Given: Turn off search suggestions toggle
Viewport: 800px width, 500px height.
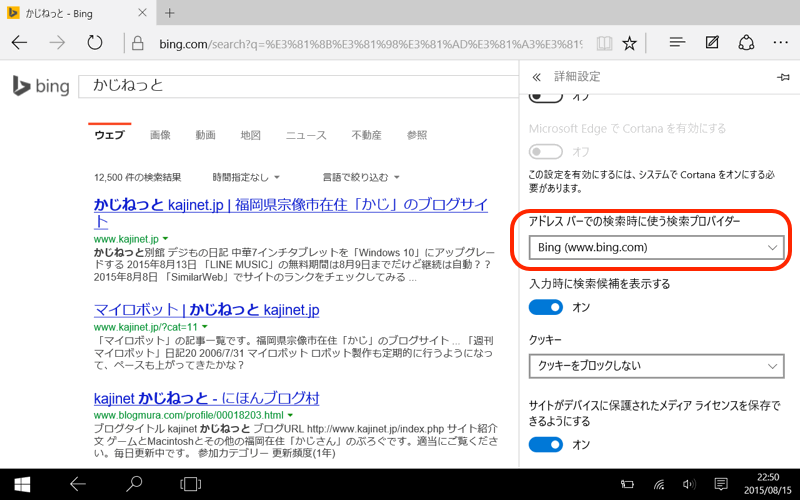Looking at the screenshot, I should tap(547, 307).
